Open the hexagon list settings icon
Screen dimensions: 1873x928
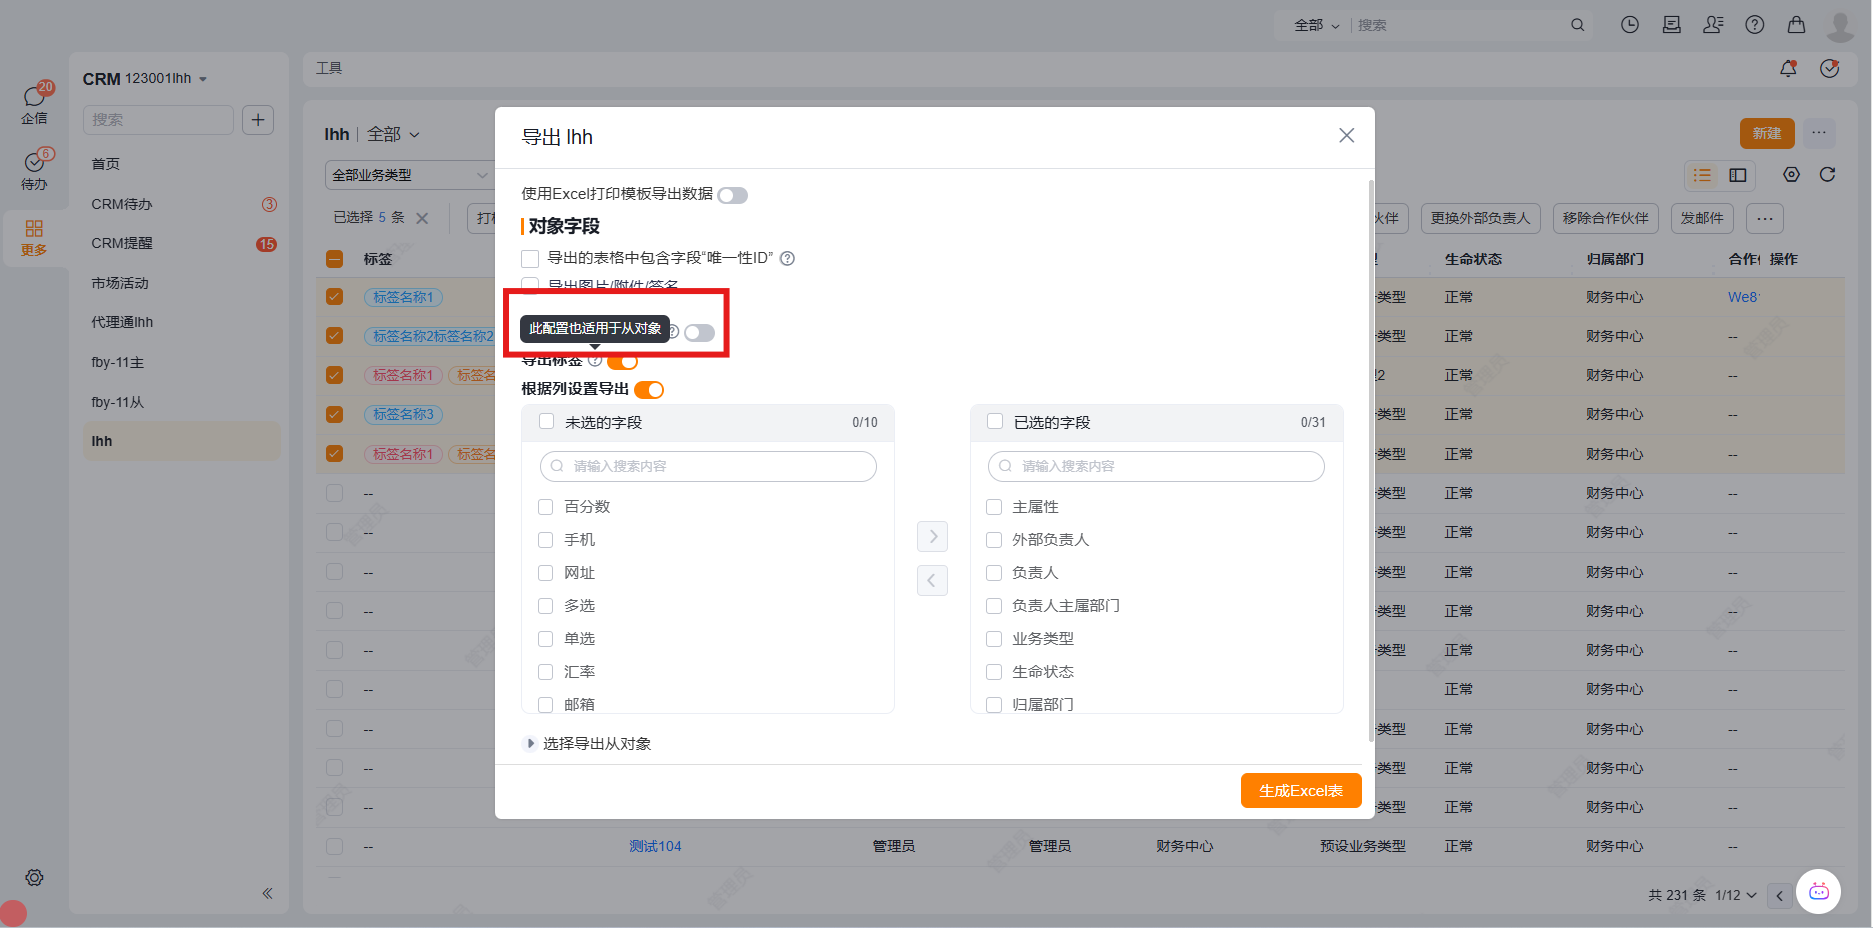click(1791, 175)
